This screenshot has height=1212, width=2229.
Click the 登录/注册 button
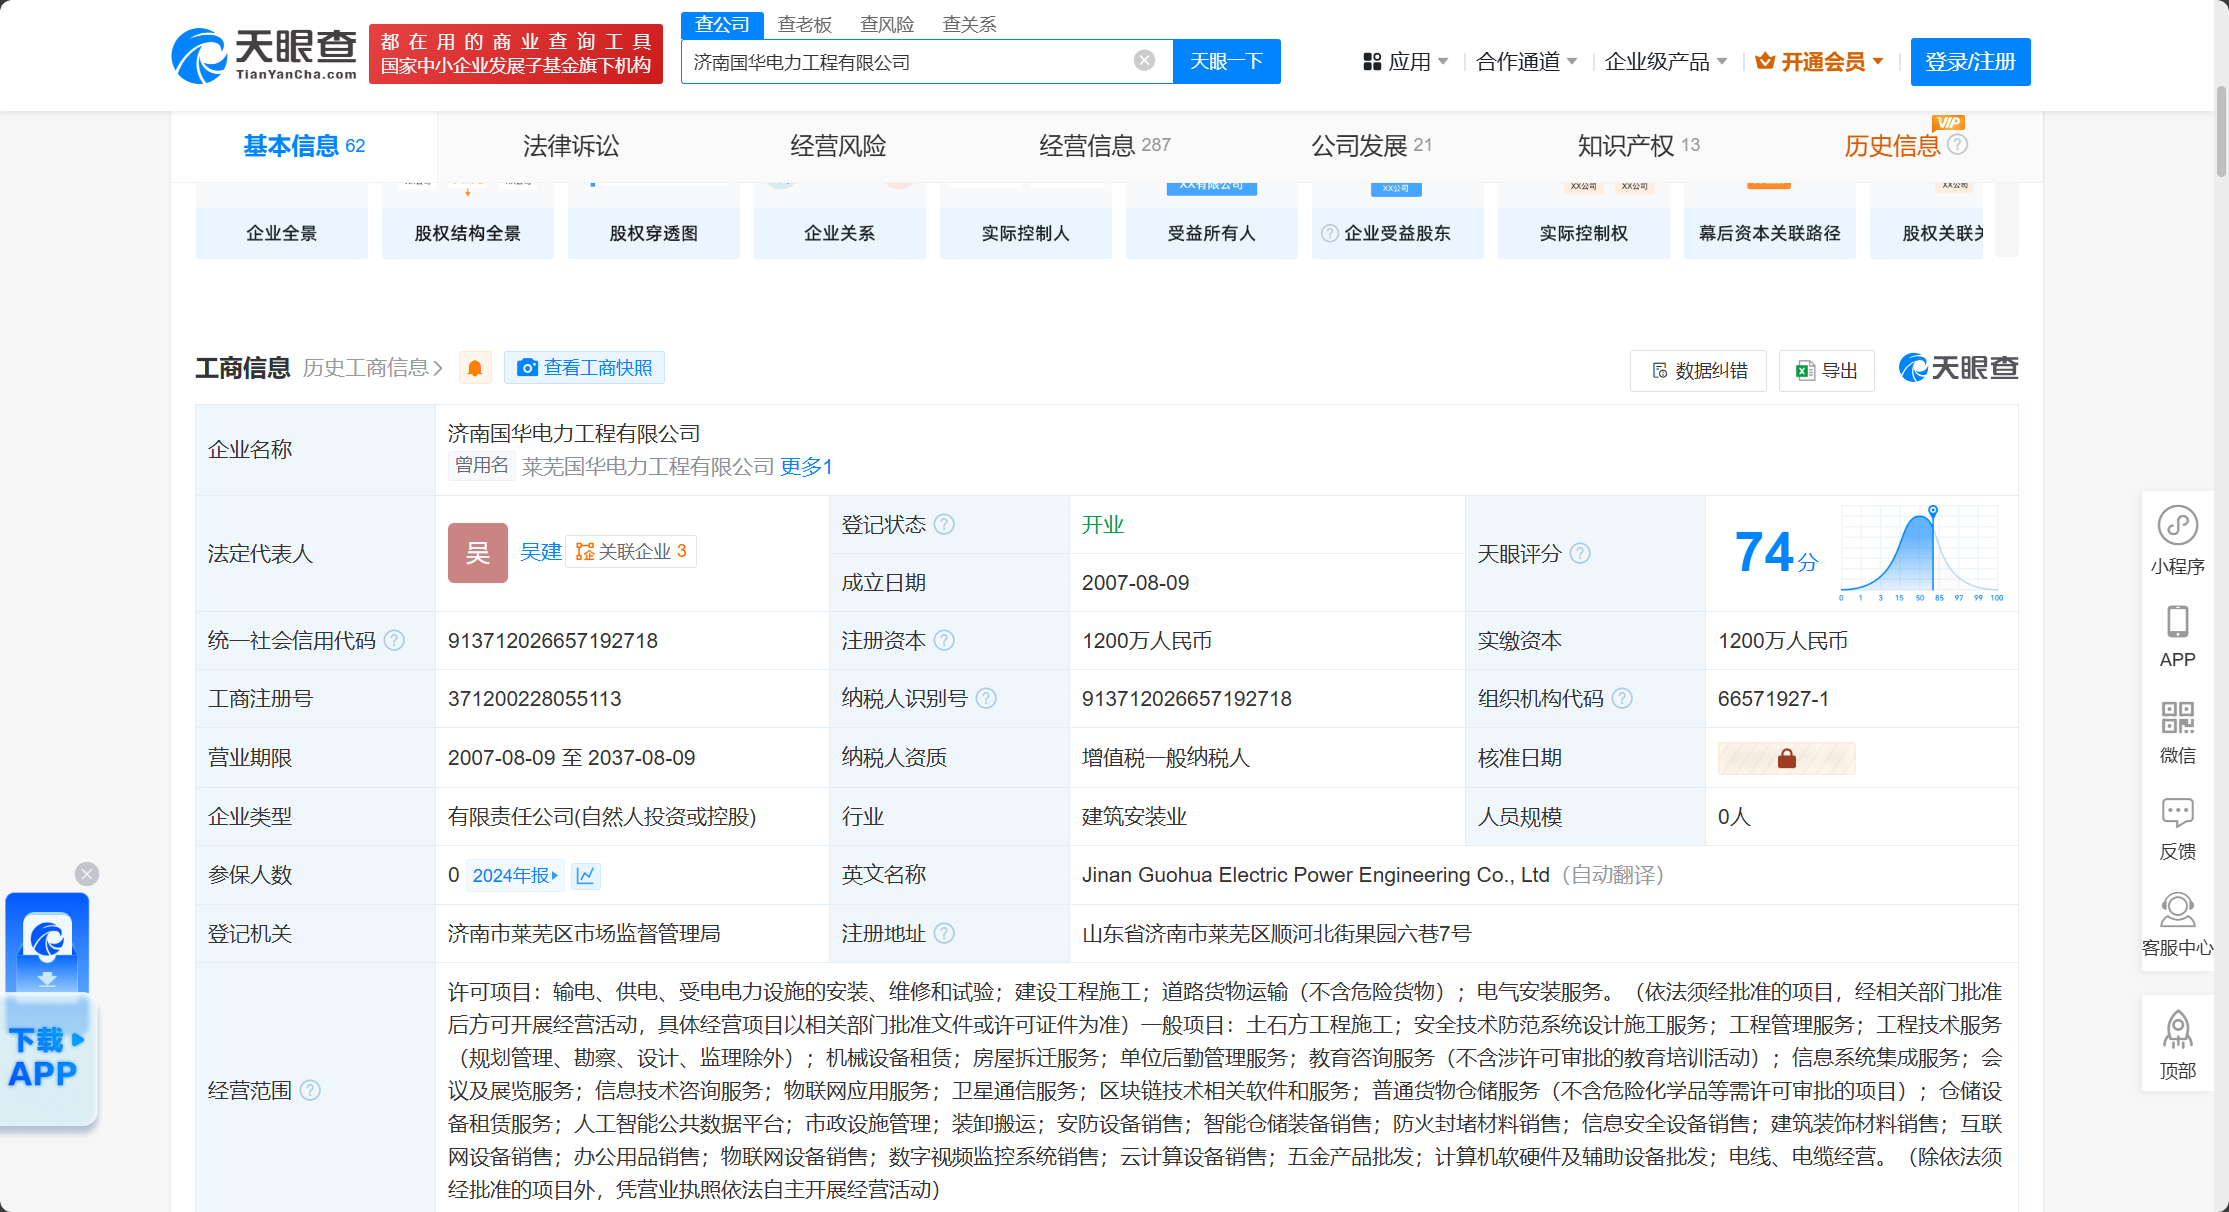click(1970, 62)
